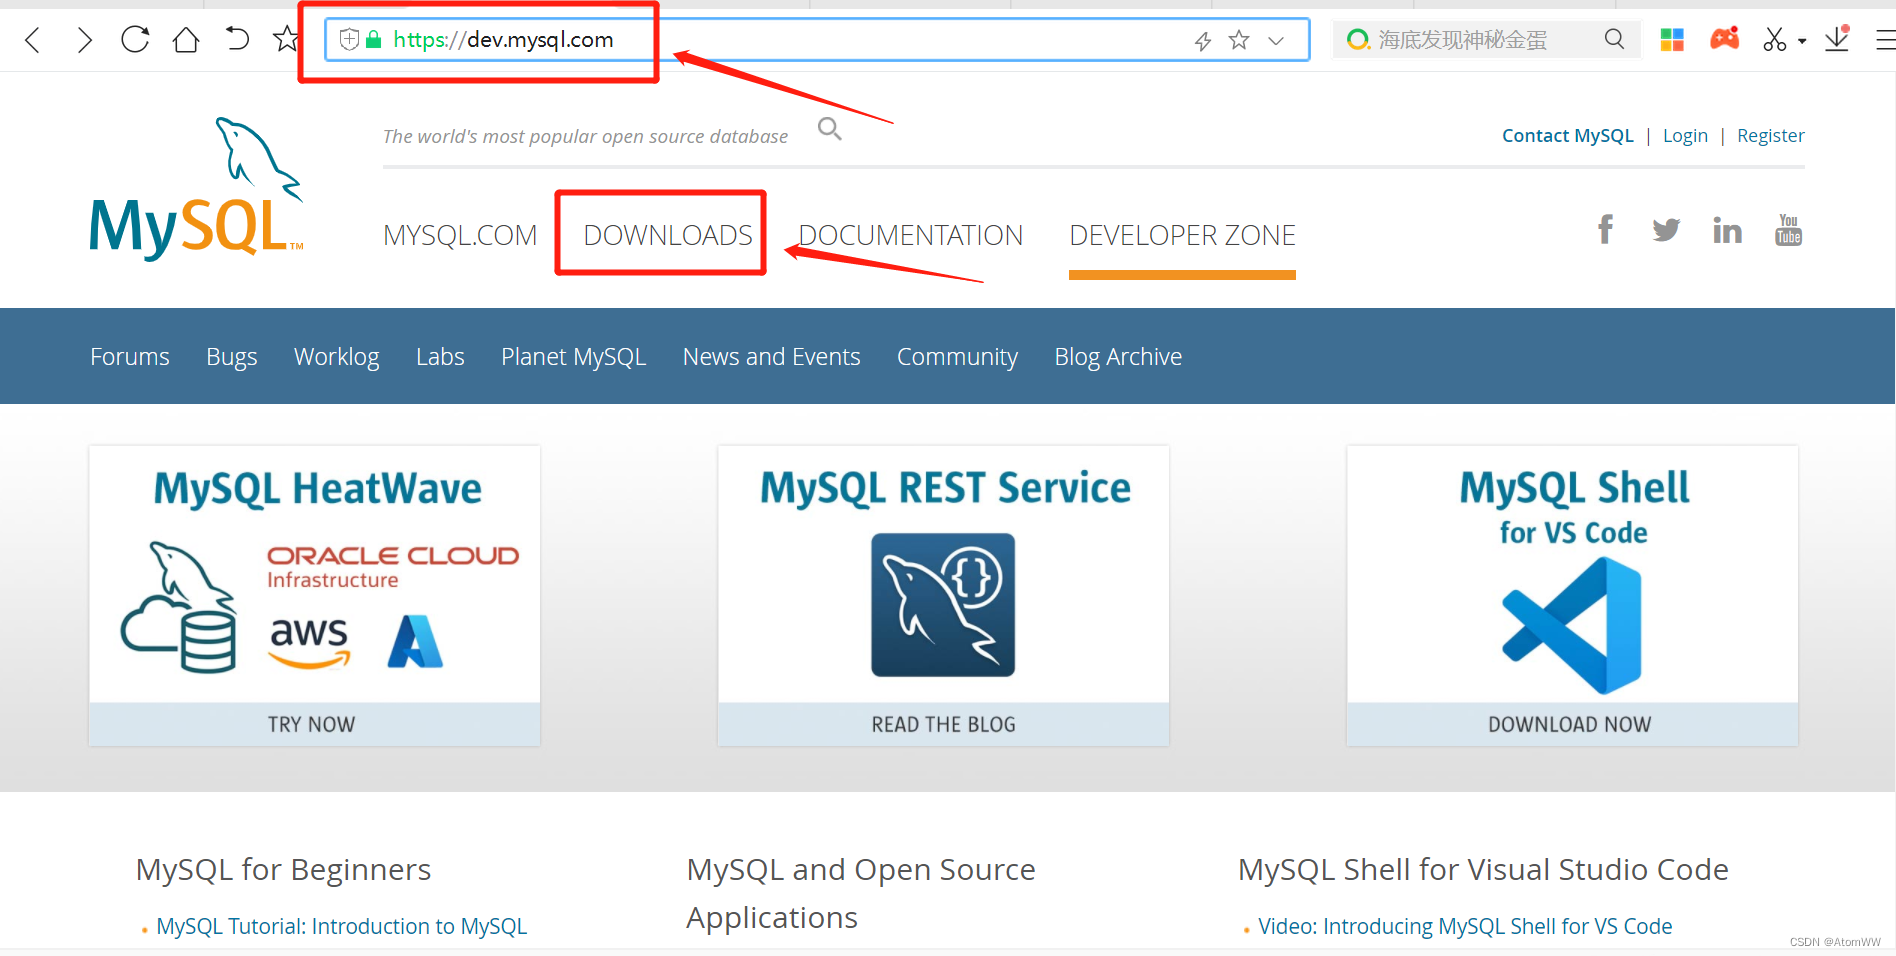
Task: Go forward with the browser forward arrow
Action: (x=84, y=40)
